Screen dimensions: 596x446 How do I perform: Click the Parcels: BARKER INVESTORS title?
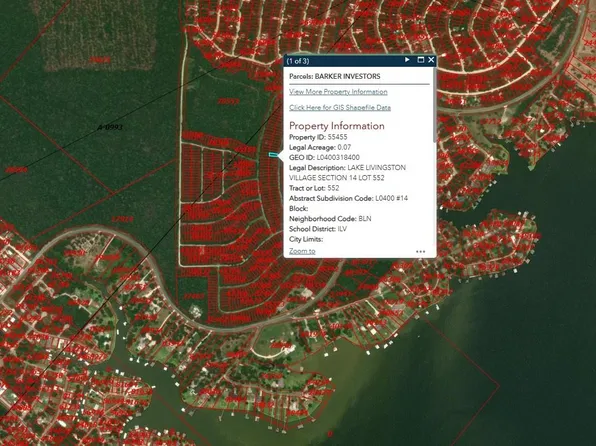[334, 76]
